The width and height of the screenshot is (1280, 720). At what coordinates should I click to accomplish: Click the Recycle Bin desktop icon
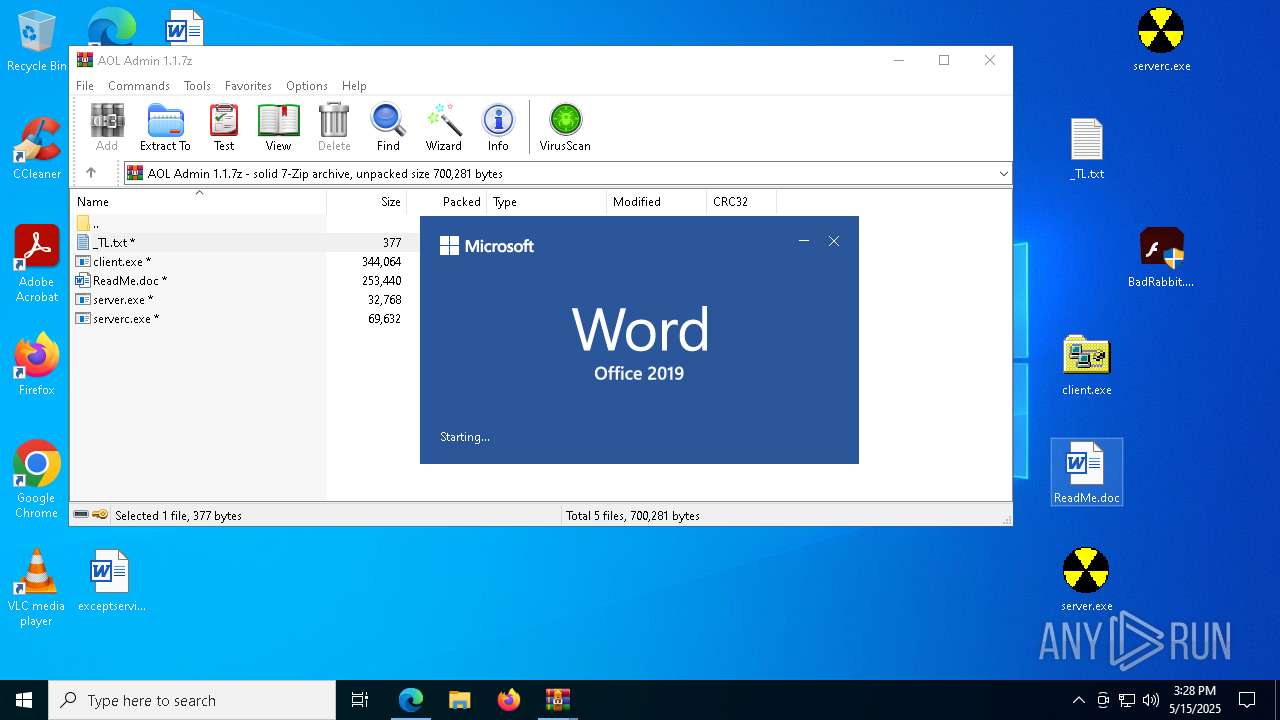pyautogui.click(x=36, y=42)
